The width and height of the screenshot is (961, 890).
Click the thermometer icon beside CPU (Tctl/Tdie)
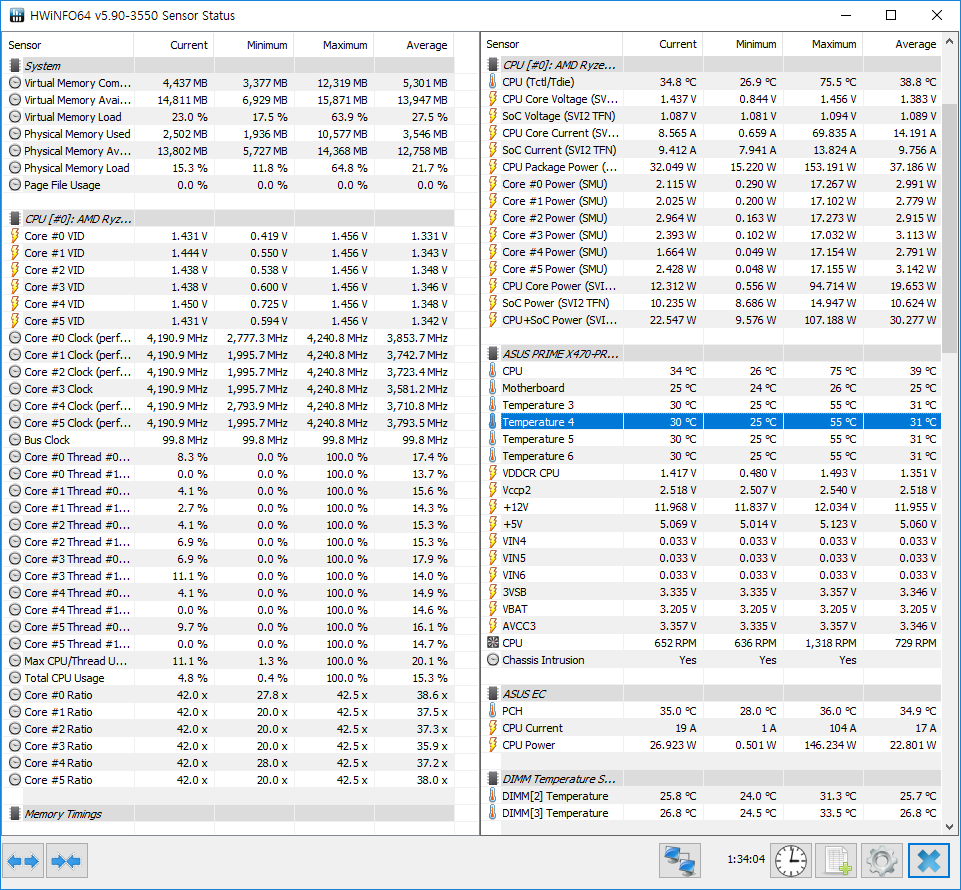pyautogui.click(x=493, y=82)
